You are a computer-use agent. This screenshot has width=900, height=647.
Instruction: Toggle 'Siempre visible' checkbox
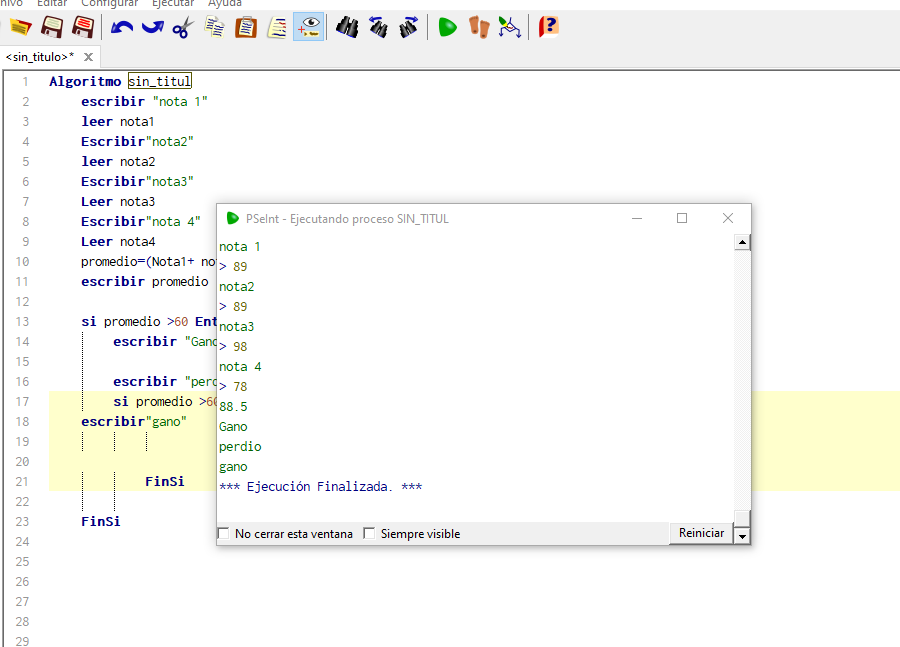click(369, 534)
